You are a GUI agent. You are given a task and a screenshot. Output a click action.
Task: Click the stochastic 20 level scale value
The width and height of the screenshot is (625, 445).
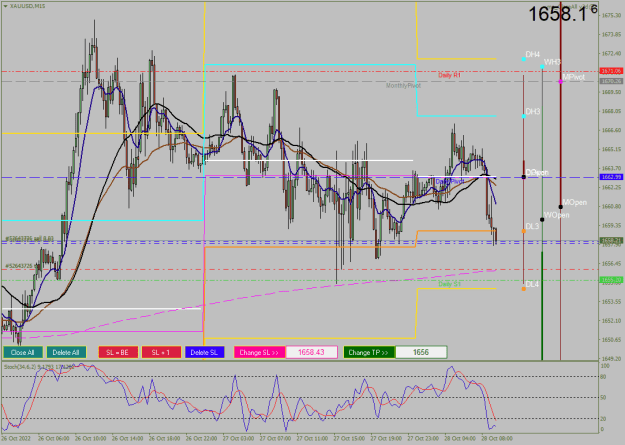coord(603,419)
